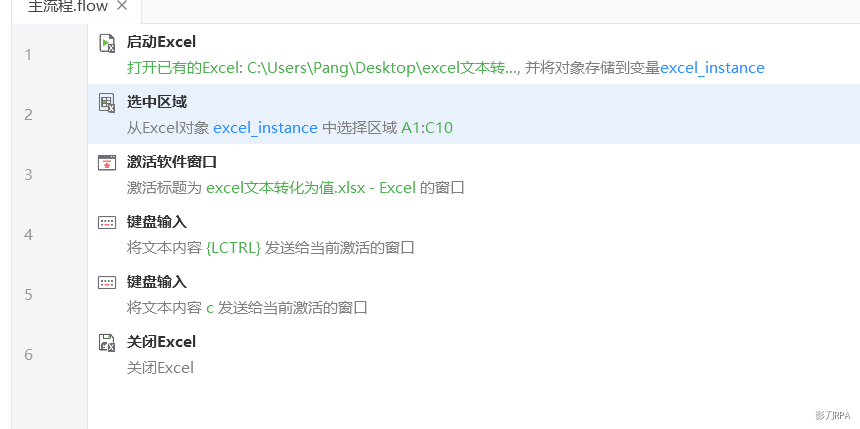
Task: Open excel_instance variable in 启动Excel step
Action: (x=712, y=68)
